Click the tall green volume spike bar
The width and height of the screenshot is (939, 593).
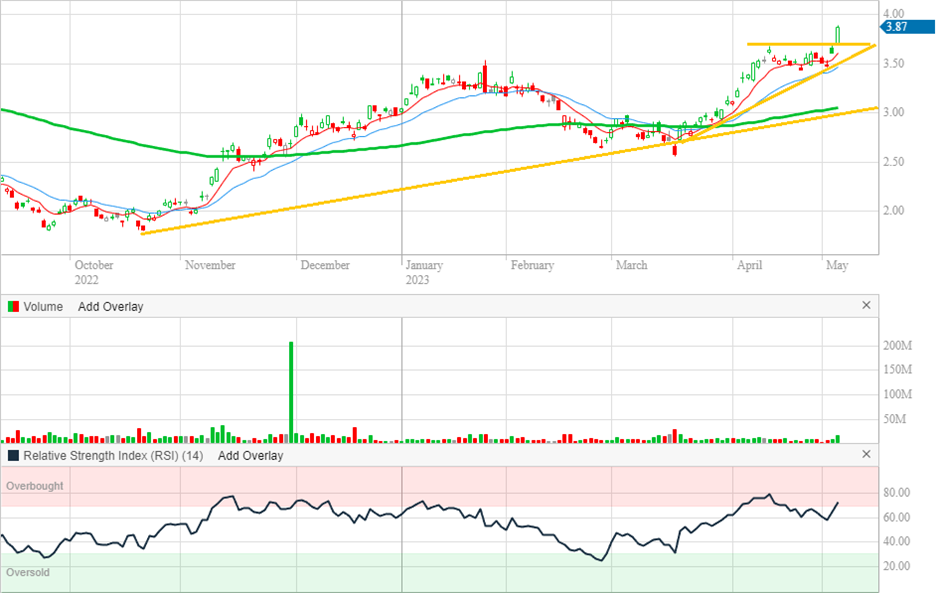291,392
